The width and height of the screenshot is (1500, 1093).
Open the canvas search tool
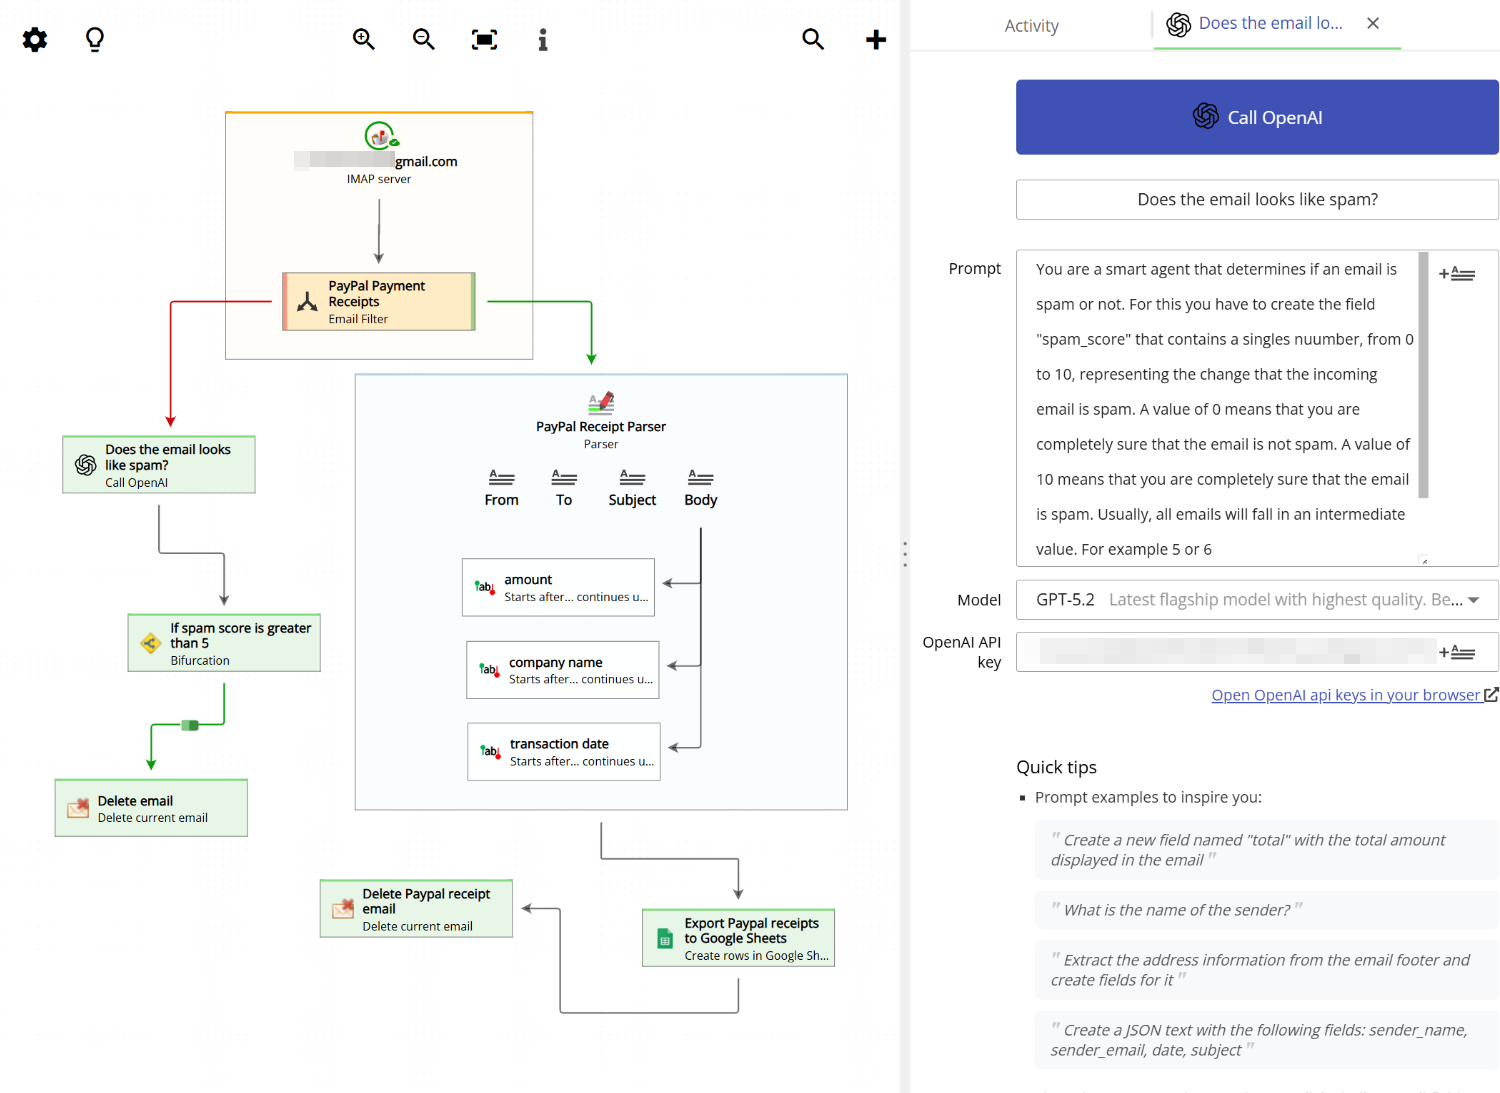tap(813, 39)
